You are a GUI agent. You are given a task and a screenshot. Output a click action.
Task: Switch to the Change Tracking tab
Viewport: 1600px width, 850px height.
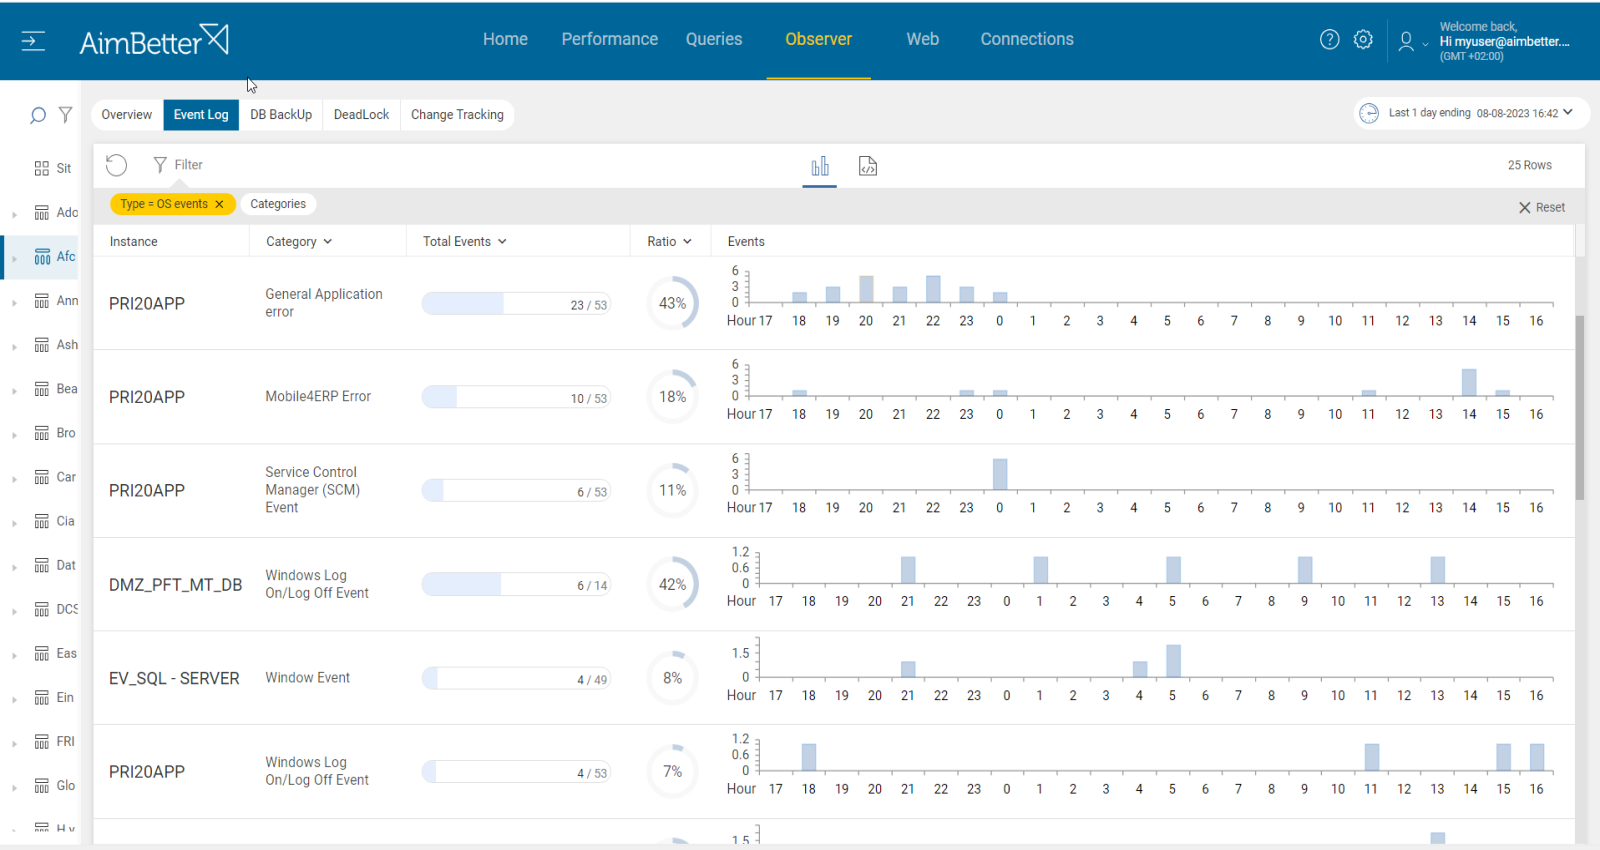pos(457,115)
